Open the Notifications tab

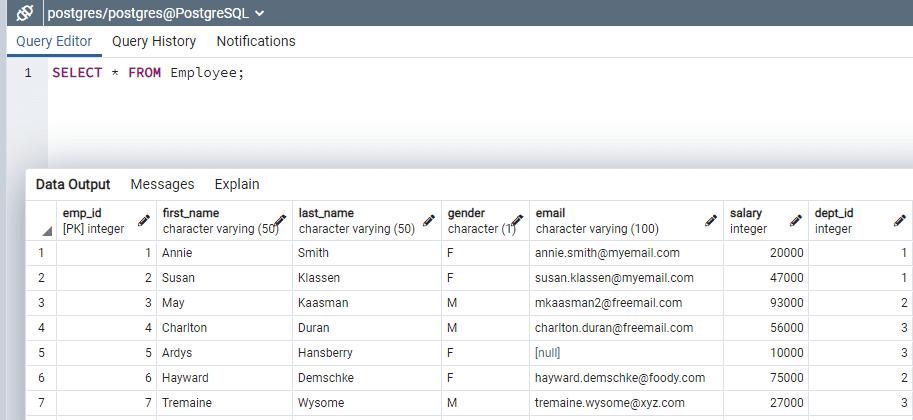[x=256, y=41]
